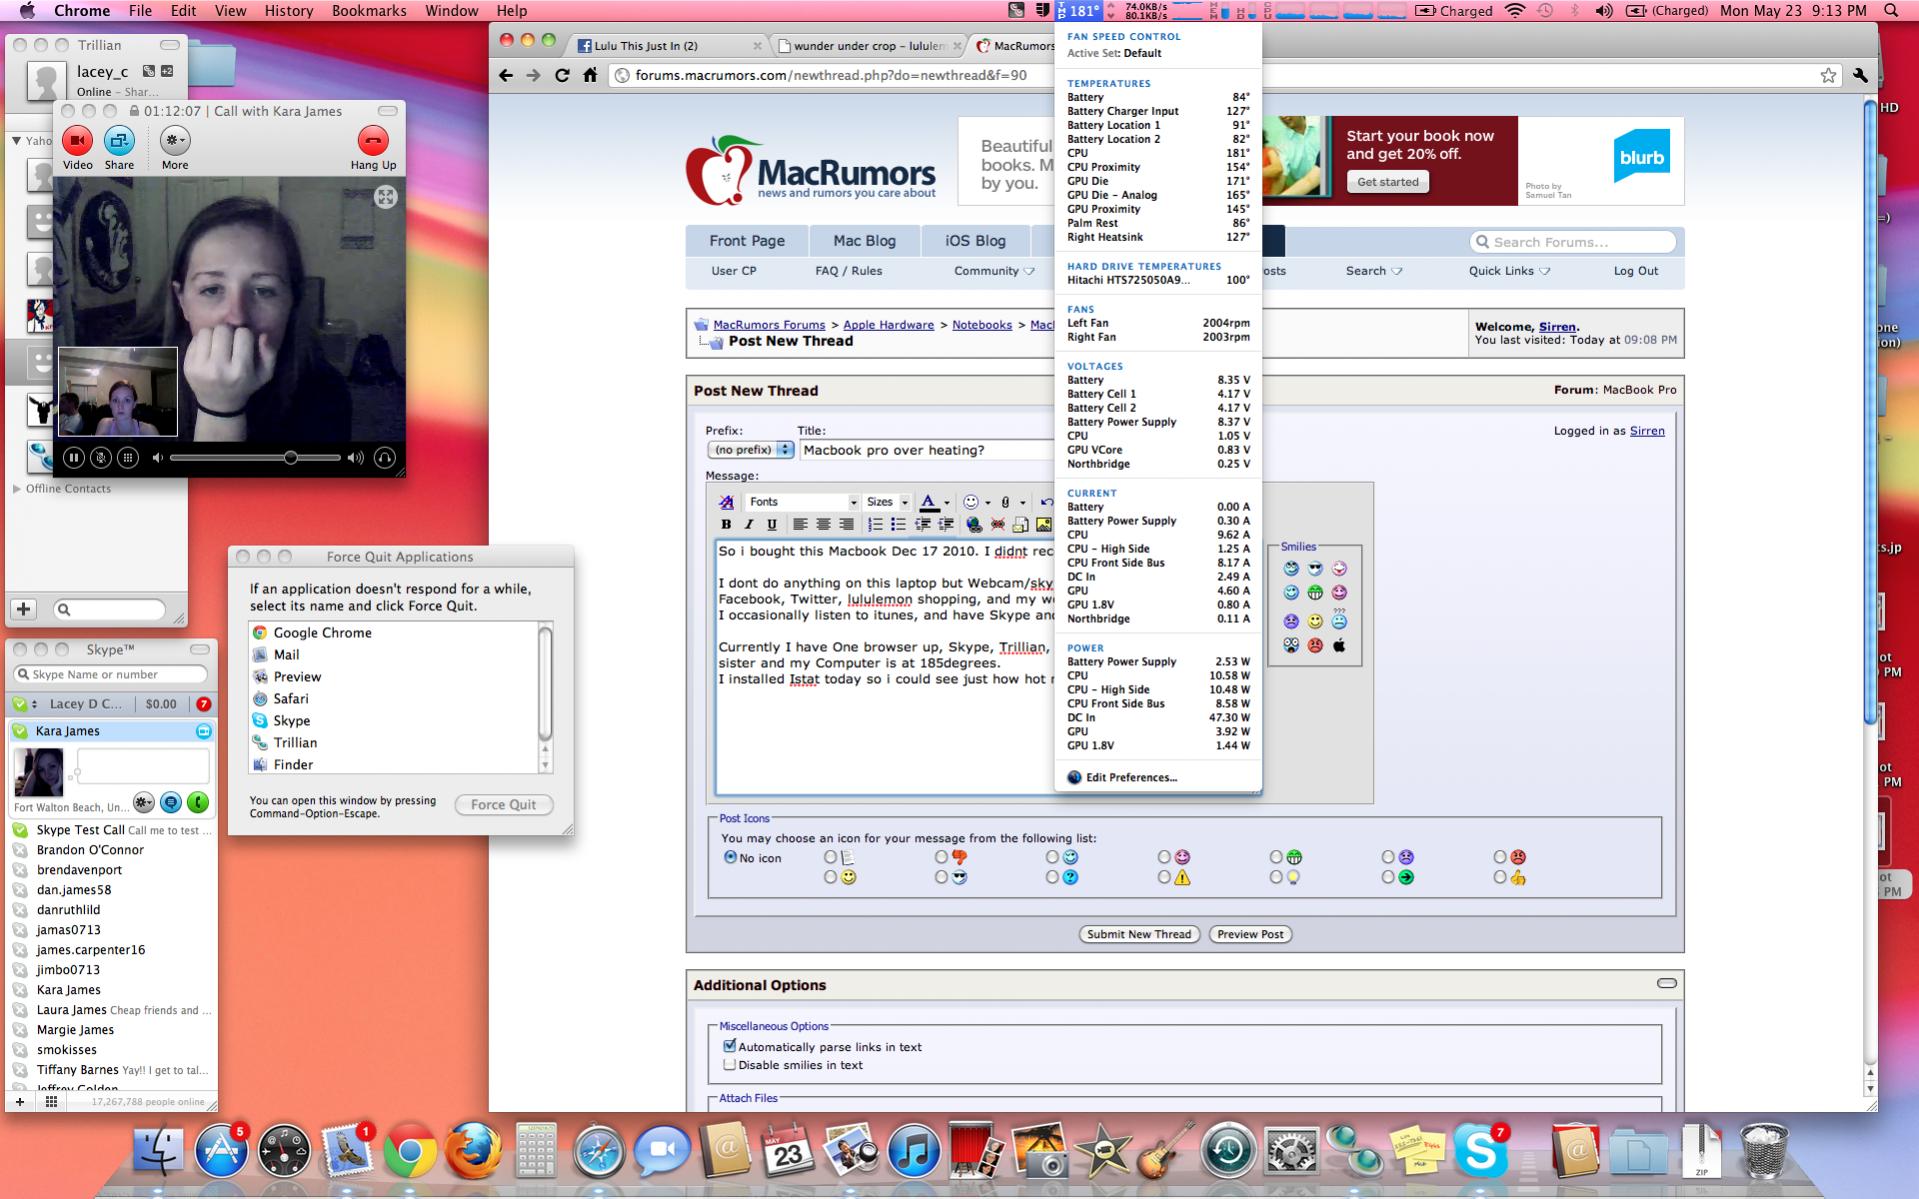Insert an ordered list in message
This screenshot has height=1199, width=1919.
coord(875,524)
